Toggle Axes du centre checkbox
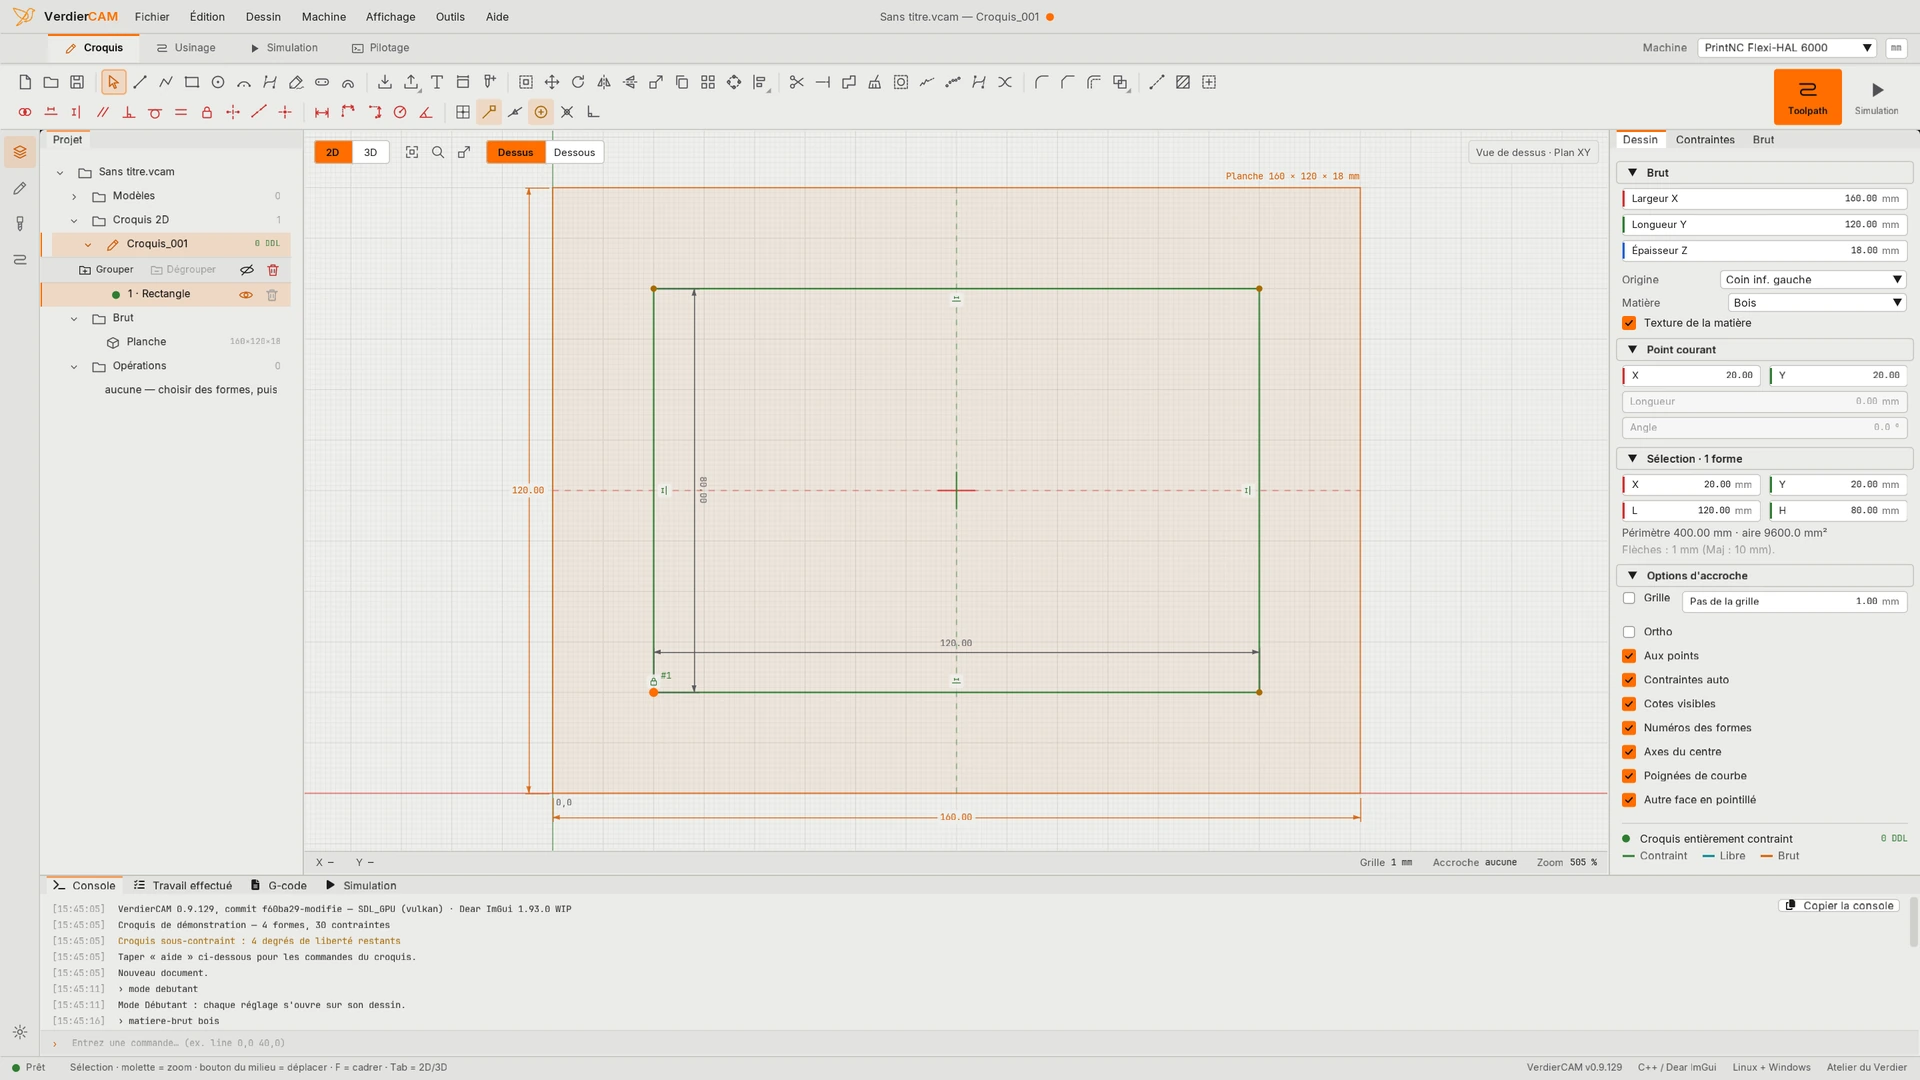Screen dimensions: 1920x1080 1629,752
